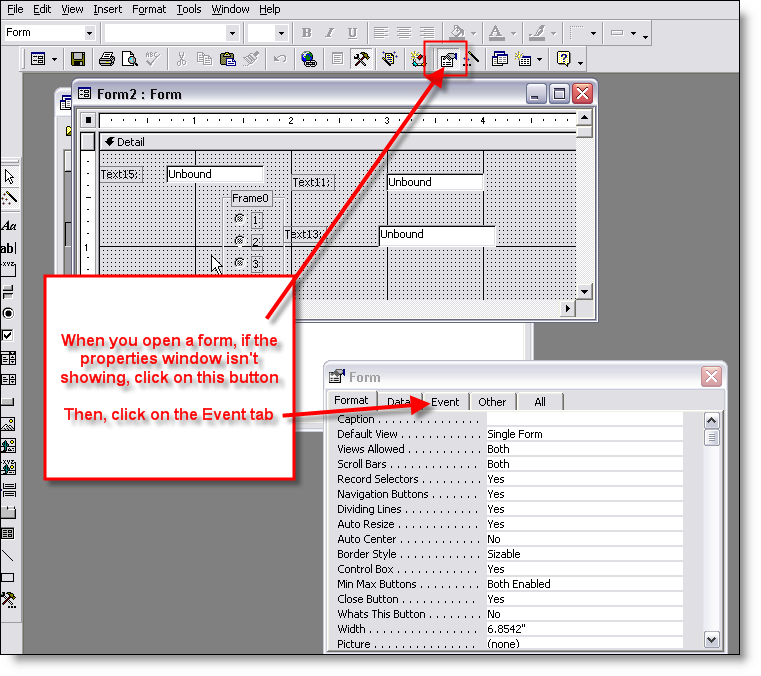
Task: Click the Insert Hyperlink globe icon
Action: tap(309, 59)
